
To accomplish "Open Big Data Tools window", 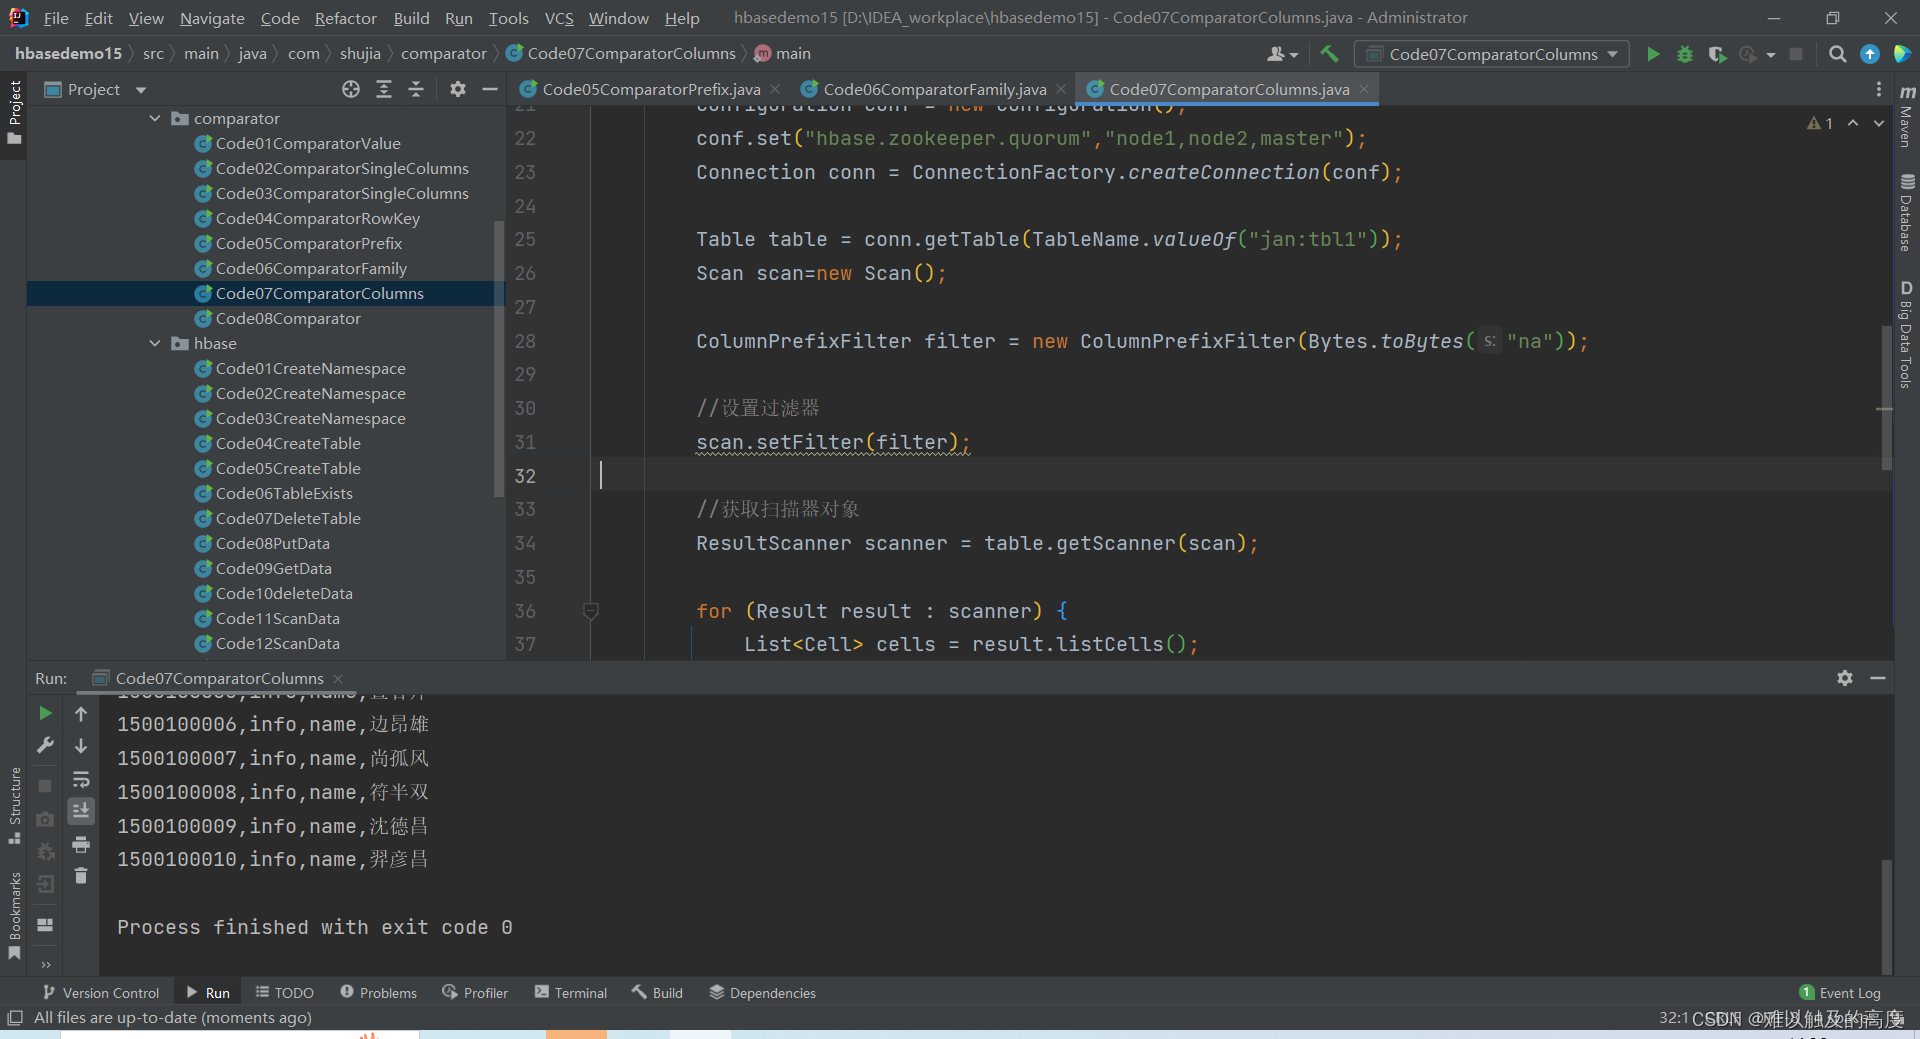I will 1906,335.
